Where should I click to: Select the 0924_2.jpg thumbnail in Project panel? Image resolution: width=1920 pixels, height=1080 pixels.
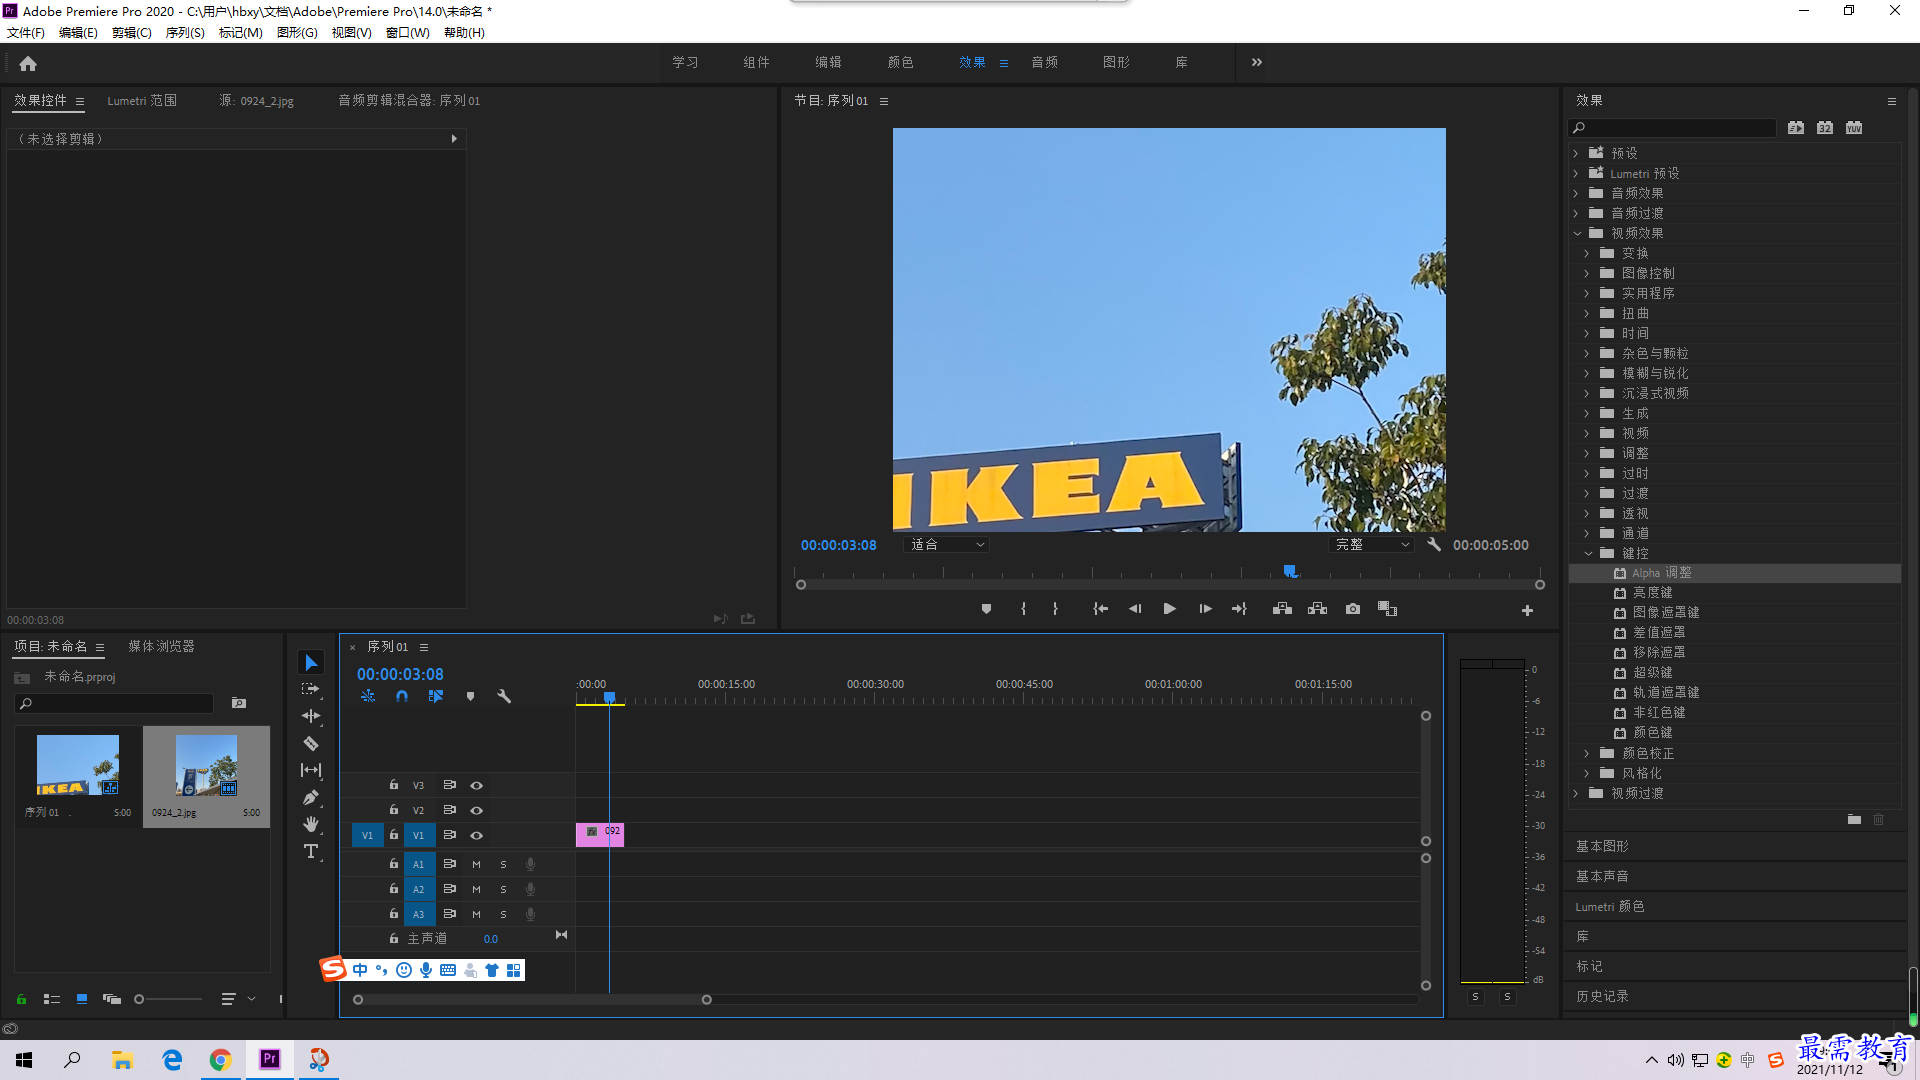pyautogui.click(x=206, y=766)
